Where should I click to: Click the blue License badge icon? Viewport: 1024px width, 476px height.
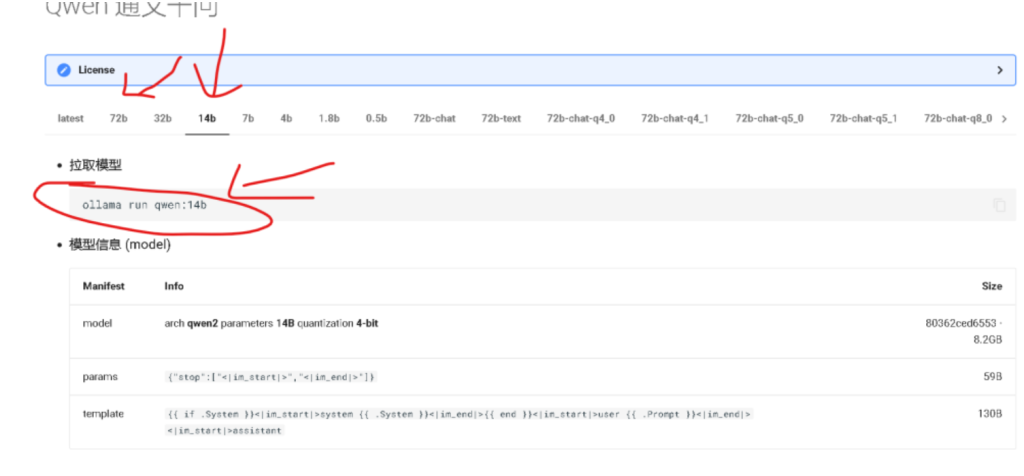(64, 70)
